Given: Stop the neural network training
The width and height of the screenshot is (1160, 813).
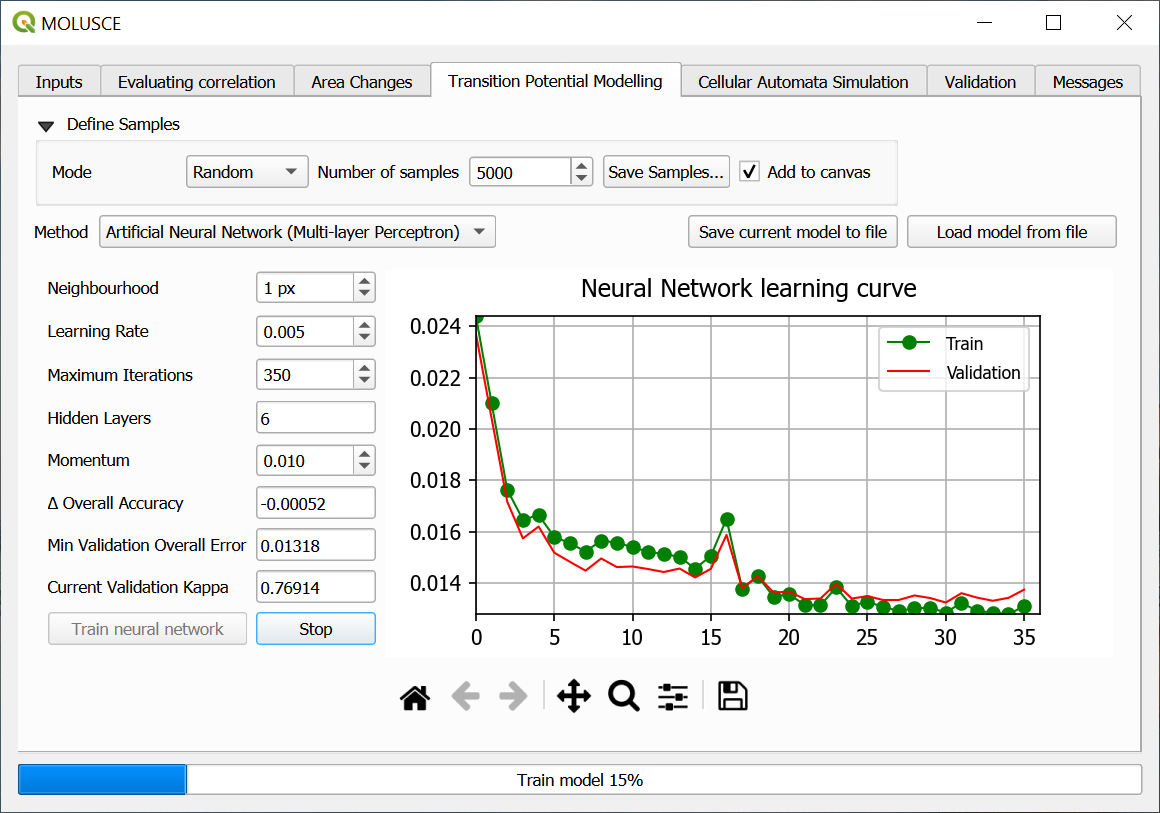Looking at the screenshot, I should 316,629.
